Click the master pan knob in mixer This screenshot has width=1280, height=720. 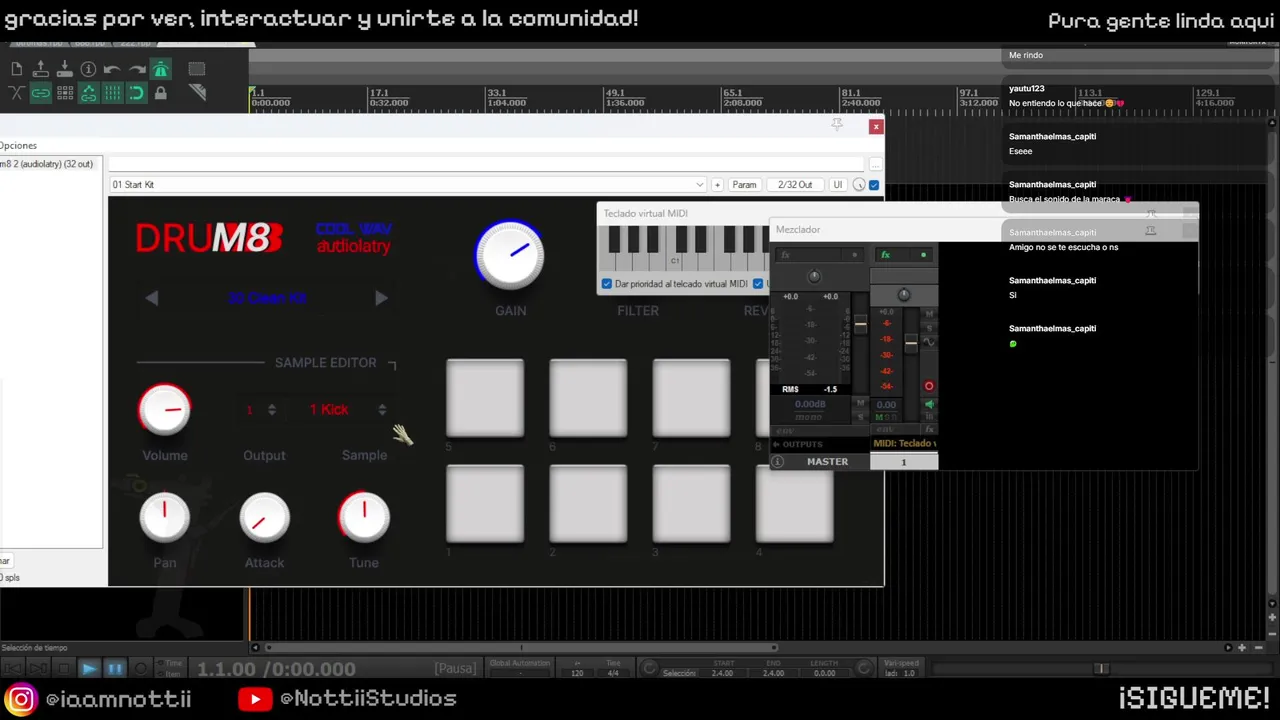pyautogui.click(x=814, y=276)
